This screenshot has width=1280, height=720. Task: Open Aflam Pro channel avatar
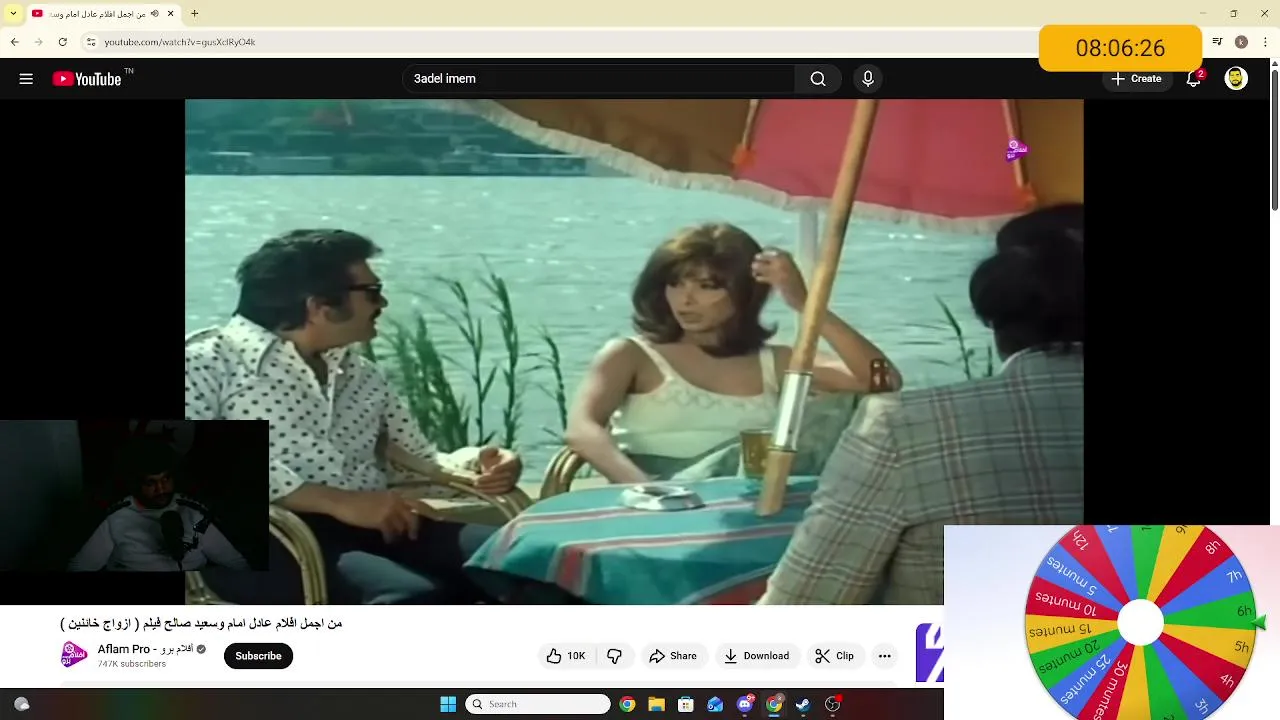[74, 656]
